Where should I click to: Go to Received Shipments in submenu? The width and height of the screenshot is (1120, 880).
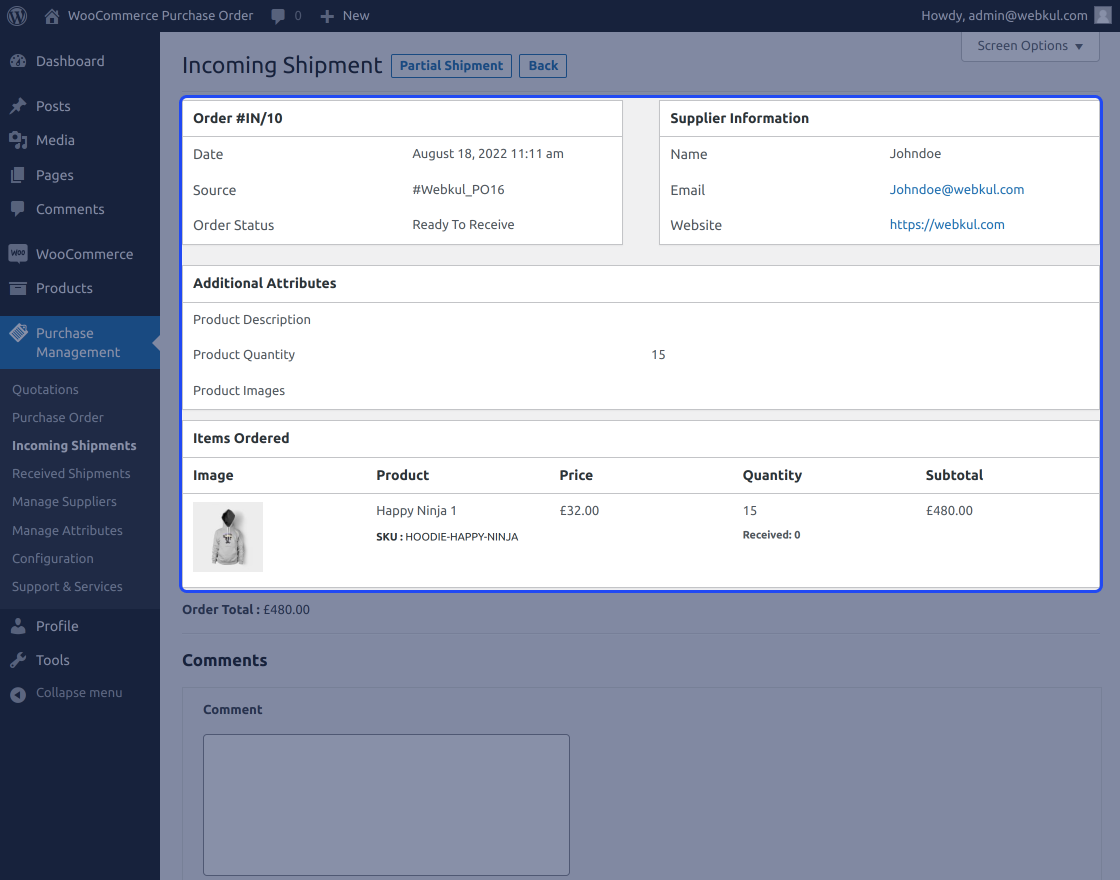71,473
